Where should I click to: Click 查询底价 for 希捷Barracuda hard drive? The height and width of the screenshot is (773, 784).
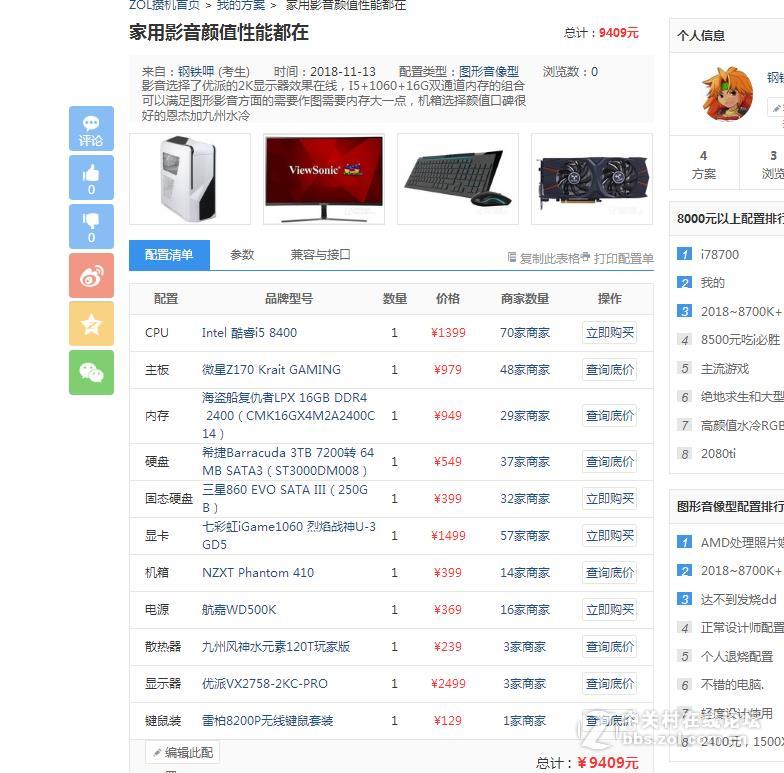(610, 462)
